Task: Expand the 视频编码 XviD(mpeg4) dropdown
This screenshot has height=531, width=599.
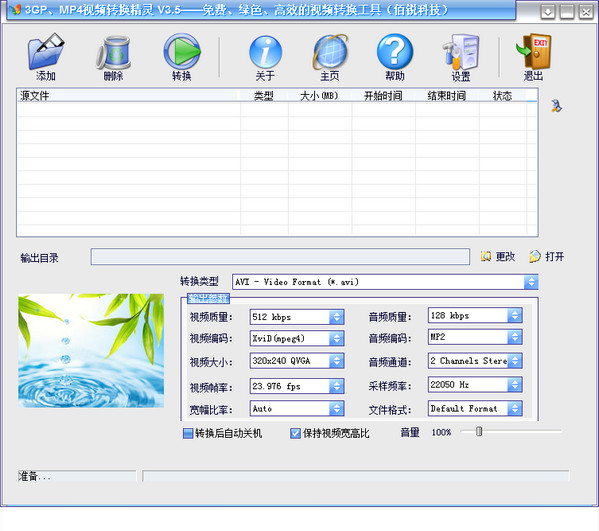Action: [x=336, y=338]
